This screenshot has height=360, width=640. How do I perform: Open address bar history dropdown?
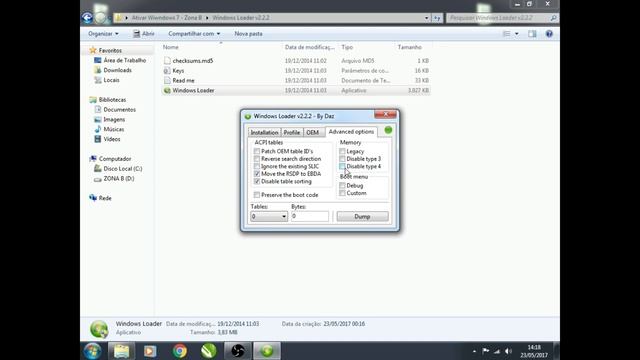[427, 18]
